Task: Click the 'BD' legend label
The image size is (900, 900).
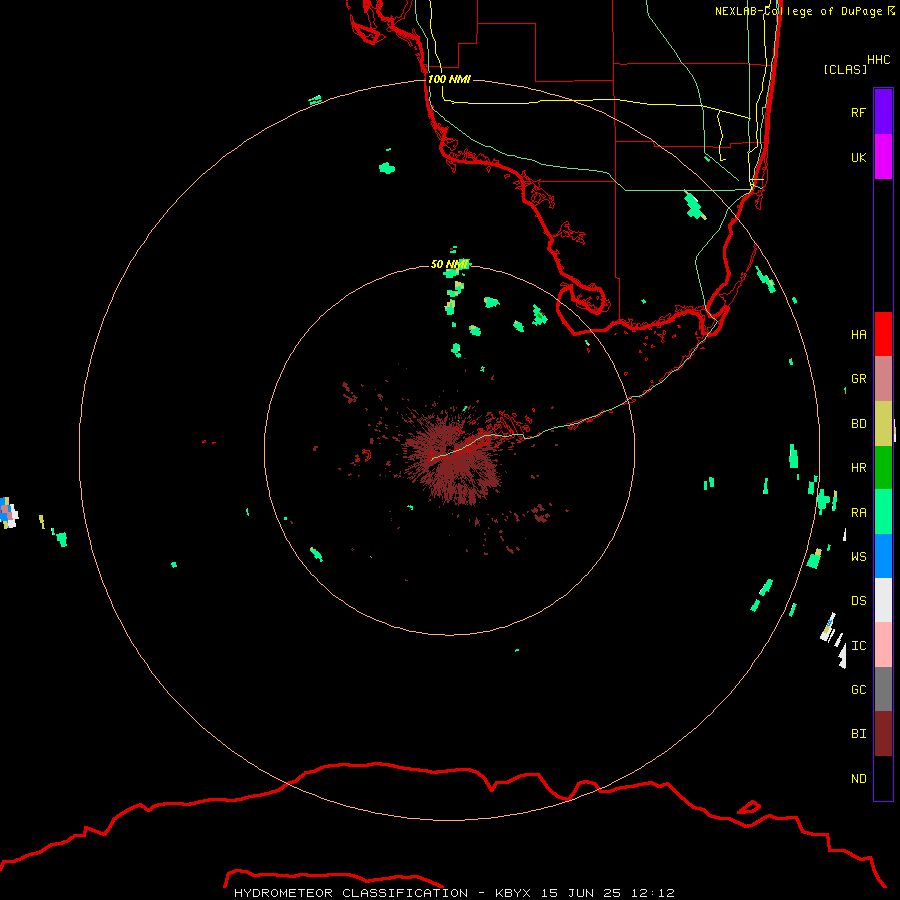Action: pos(858,424)
